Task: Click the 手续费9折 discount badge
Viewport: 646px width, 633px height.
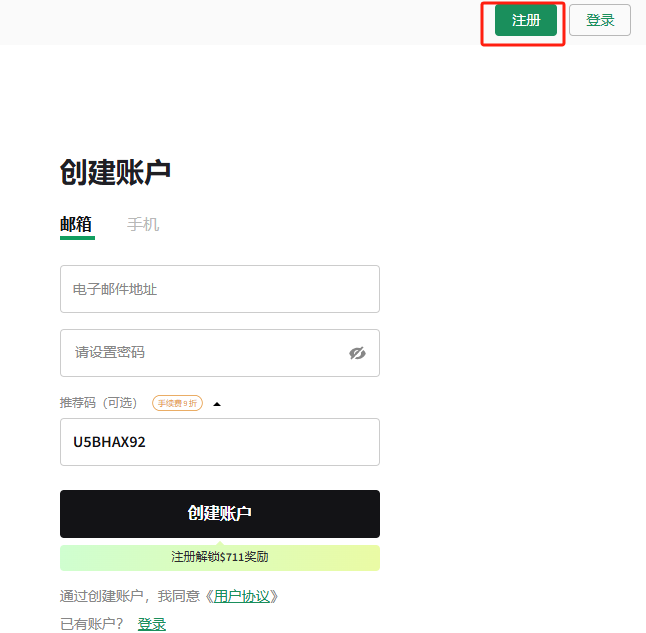Action: coord(177,404)
